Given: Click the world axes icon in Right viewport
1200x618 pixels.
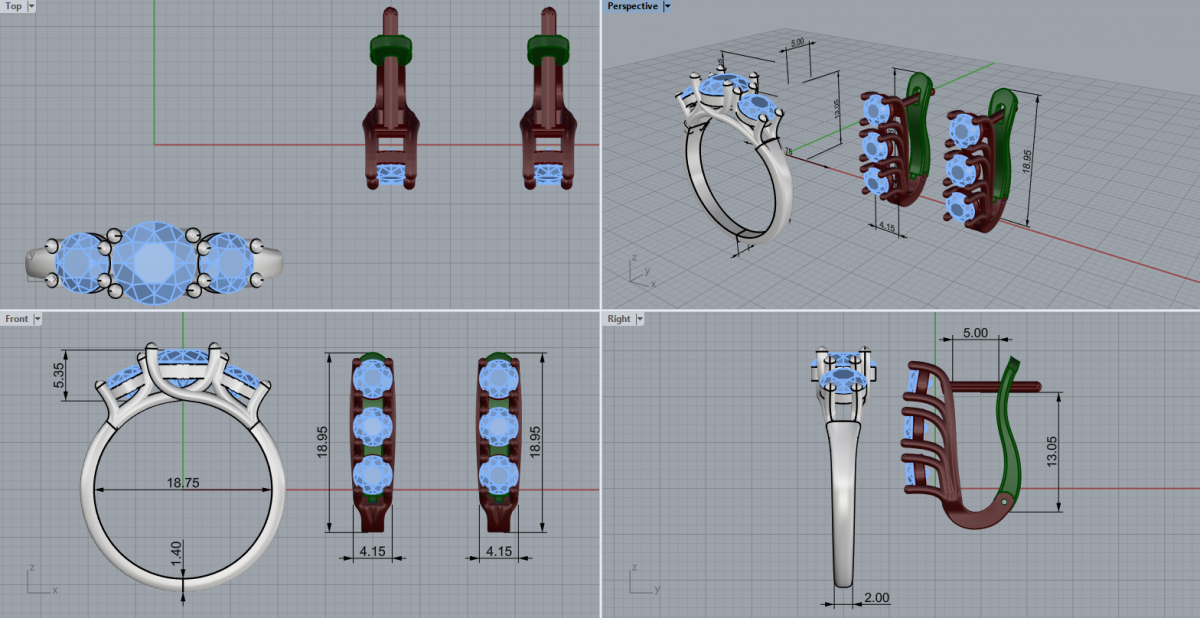Looking at the screenshot, I should (x=645, y=580).
